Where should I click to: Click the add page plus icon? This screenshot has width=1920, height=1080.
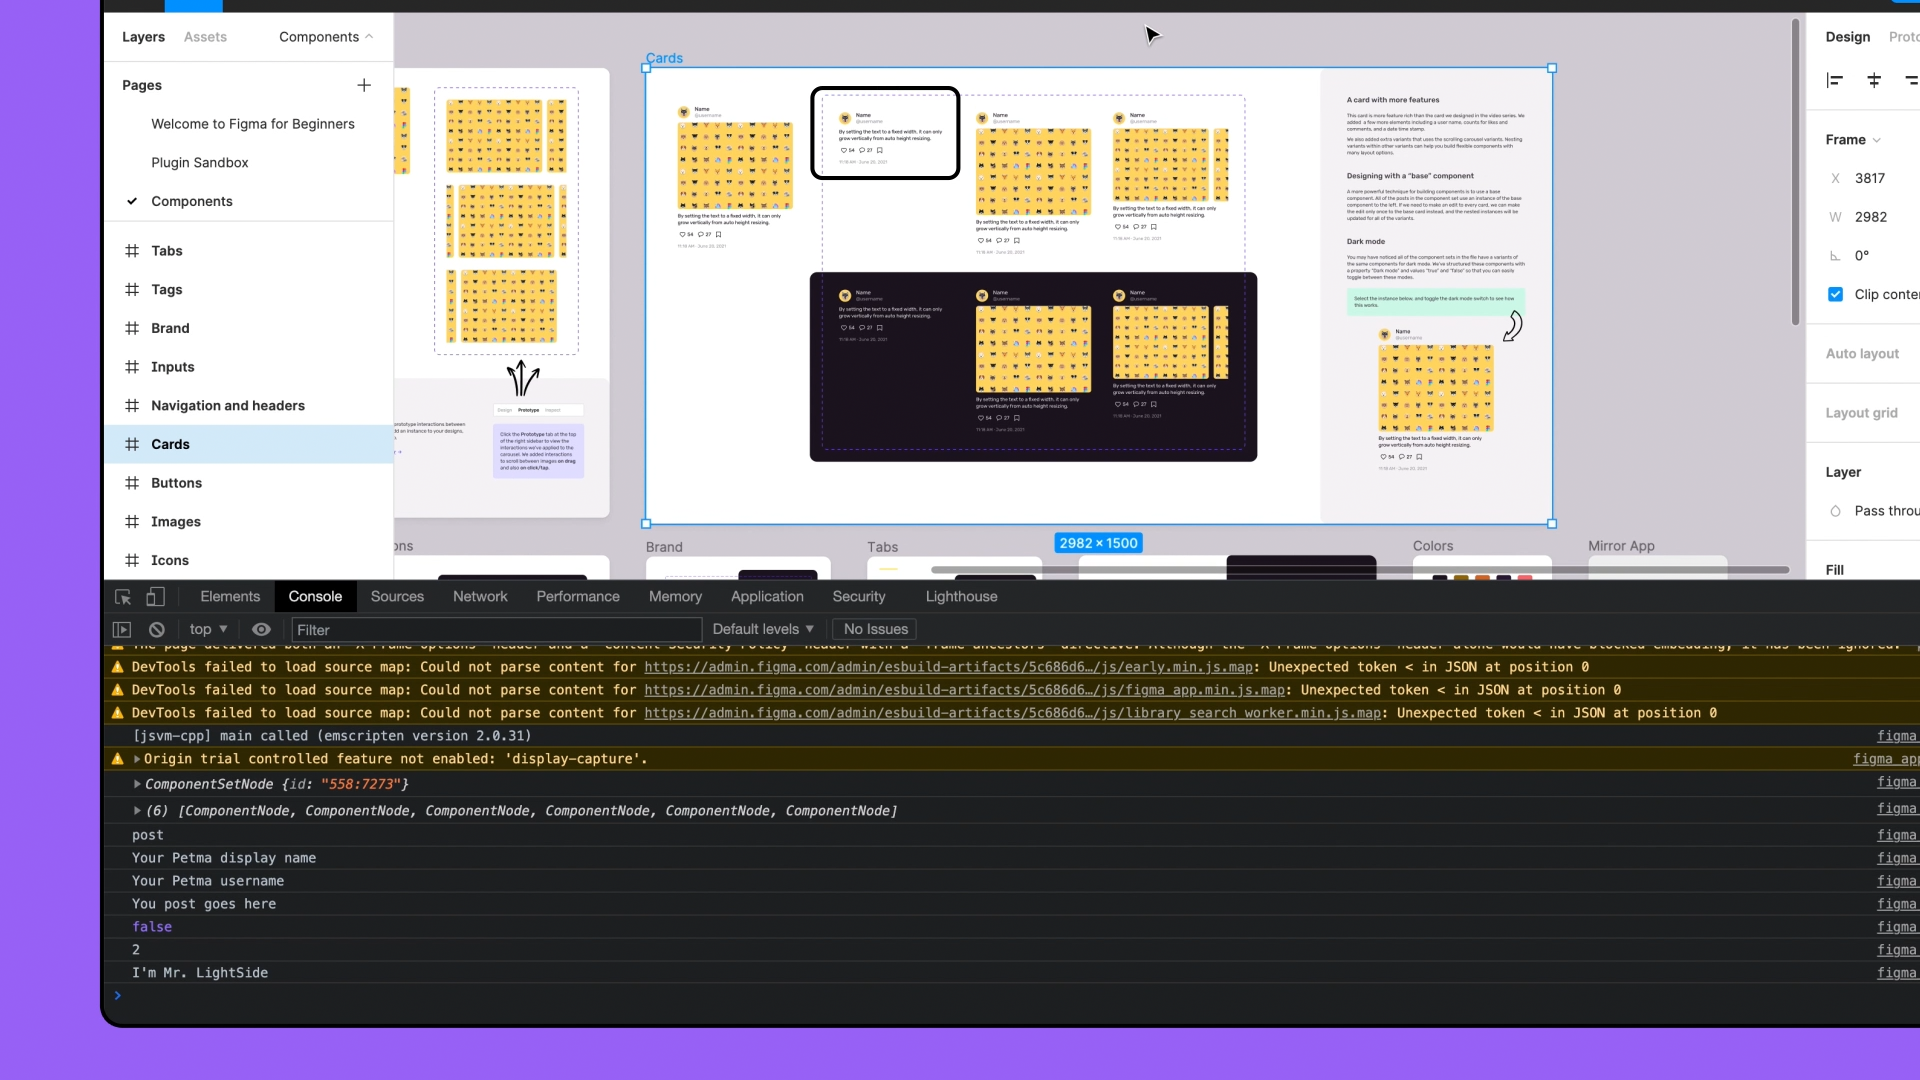coord(364,85)
